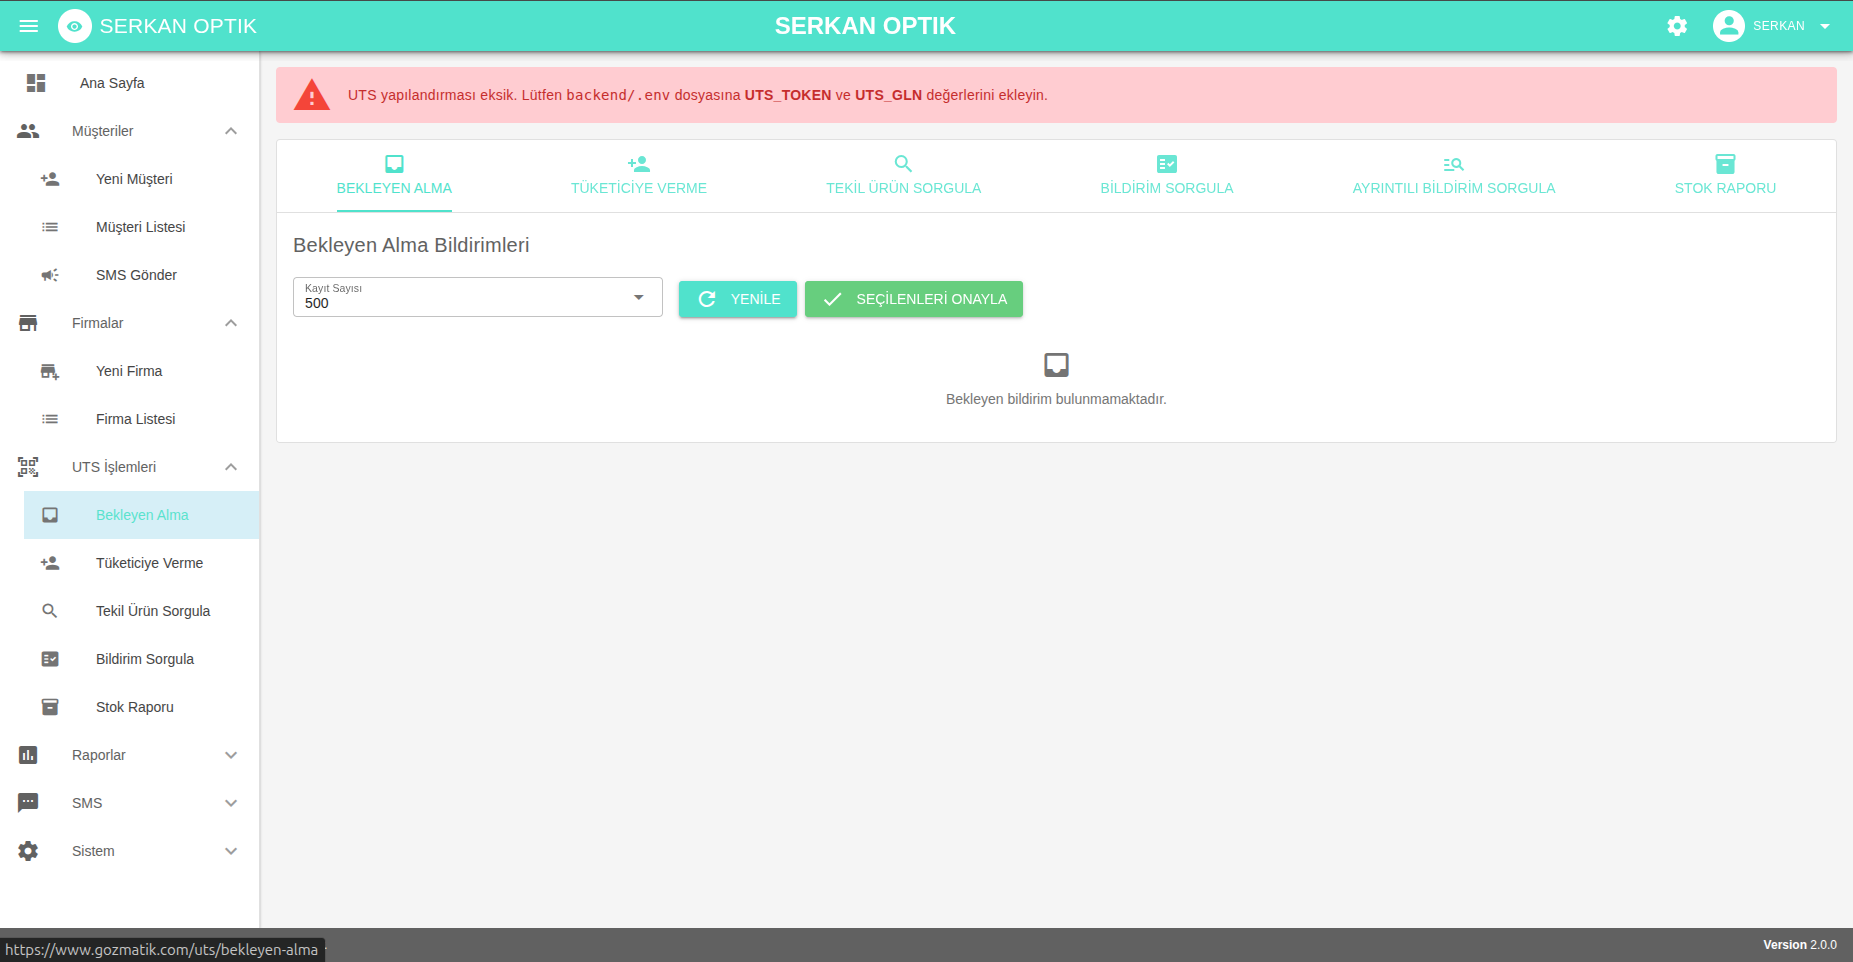Screen dimensions: 1853x962
Task: Go to Ana Sayfa in sidebar
Action: 130,83
